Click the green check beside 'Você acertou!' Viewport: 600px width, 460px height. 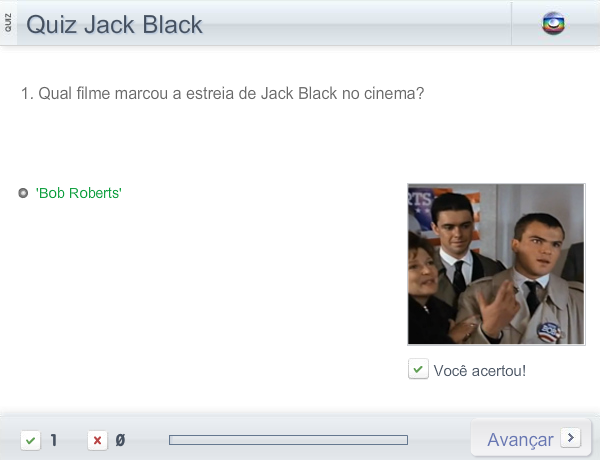(418, 369)
